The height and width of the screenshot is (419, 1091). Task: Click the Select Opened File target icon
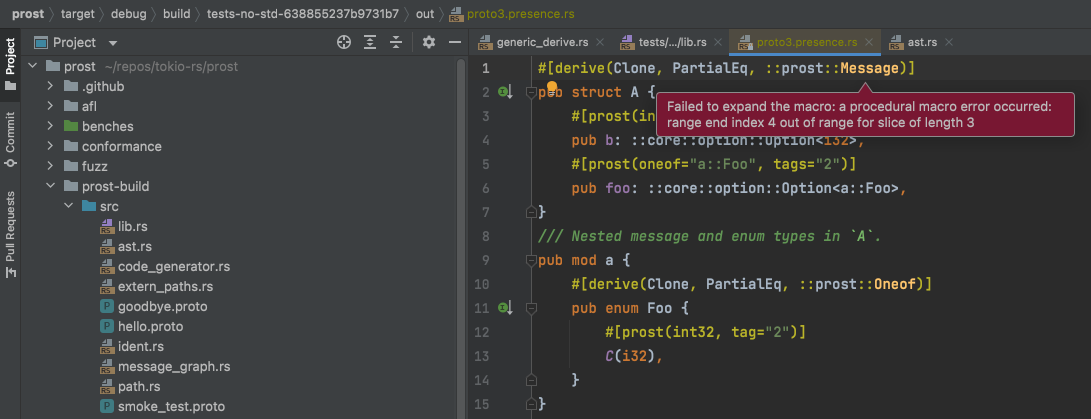343,42
